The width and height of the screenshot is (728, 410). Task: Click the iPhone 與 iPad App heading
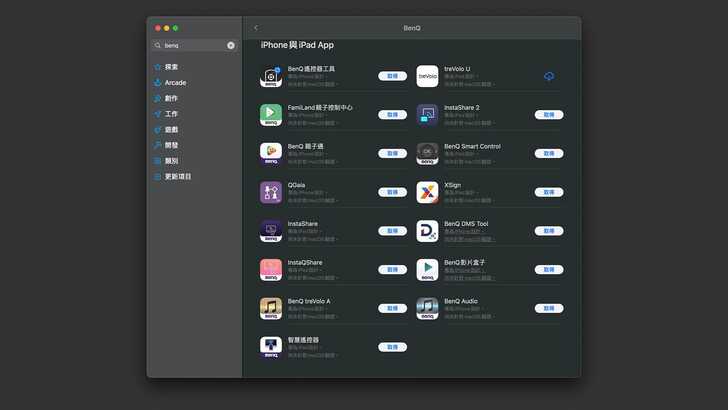(297, 45)
